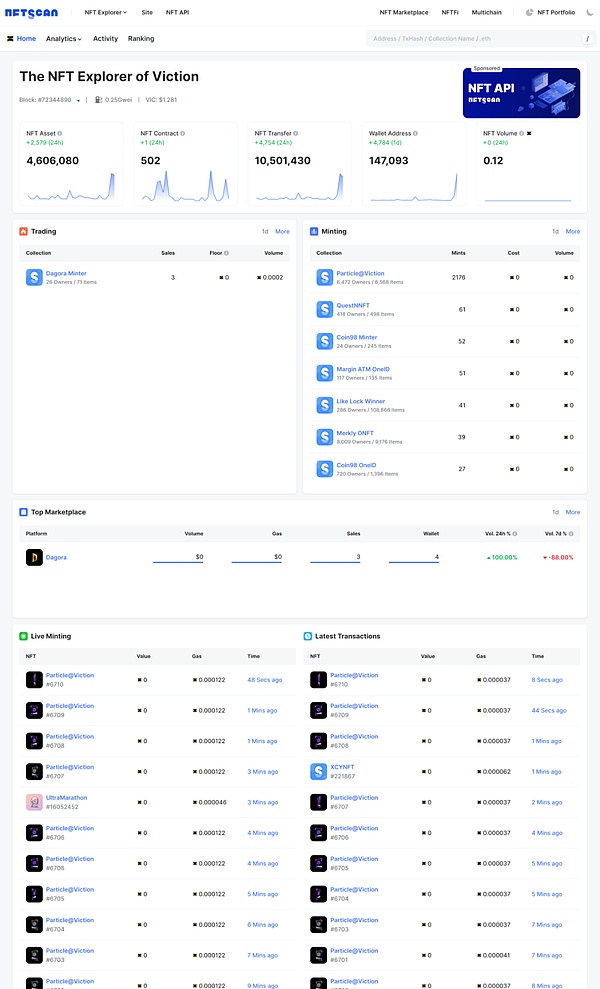
Task: Click the Like Lock Winner collection icon
Action: (x=324, y=405)
